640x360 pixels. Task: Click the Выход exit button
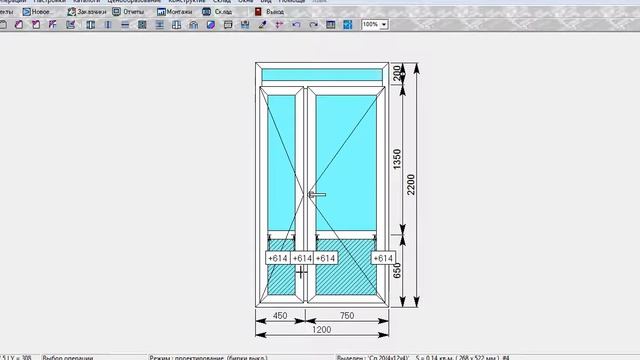point(269,12)
